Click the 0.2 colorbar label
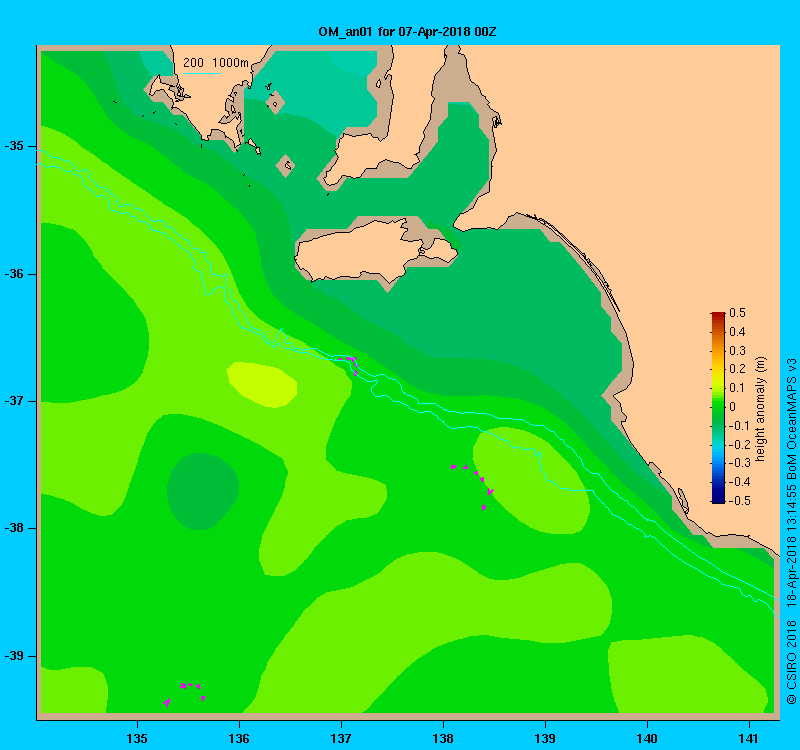 coord(737,369)
